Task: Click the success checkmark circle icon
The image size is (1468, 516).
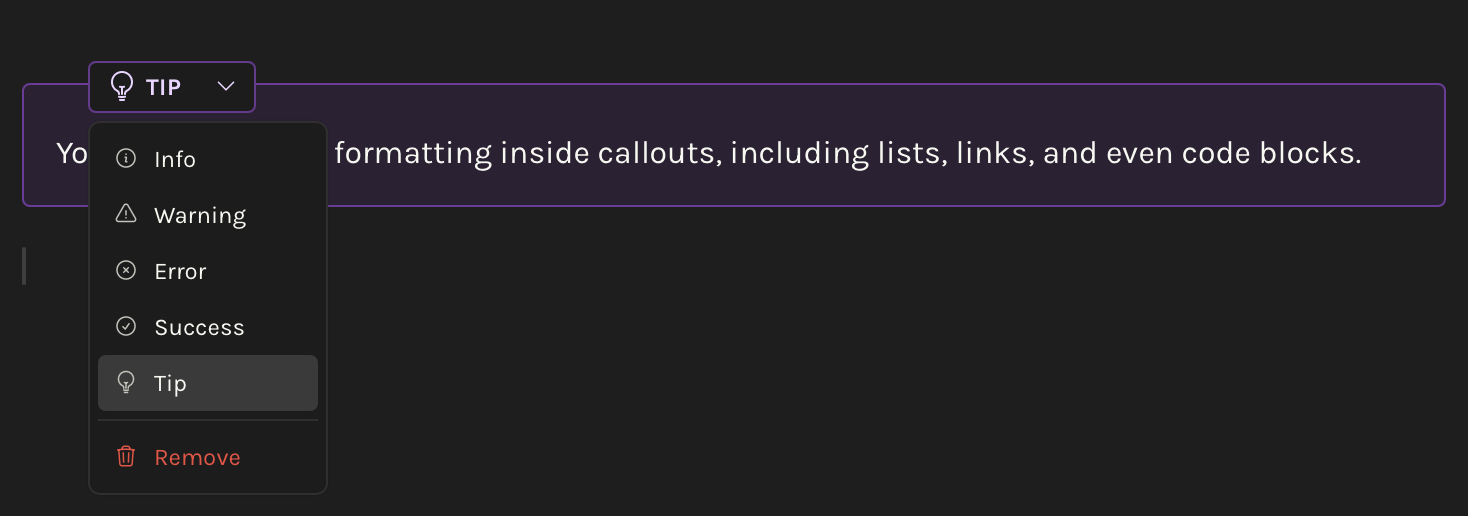Action: pos(126,326)
